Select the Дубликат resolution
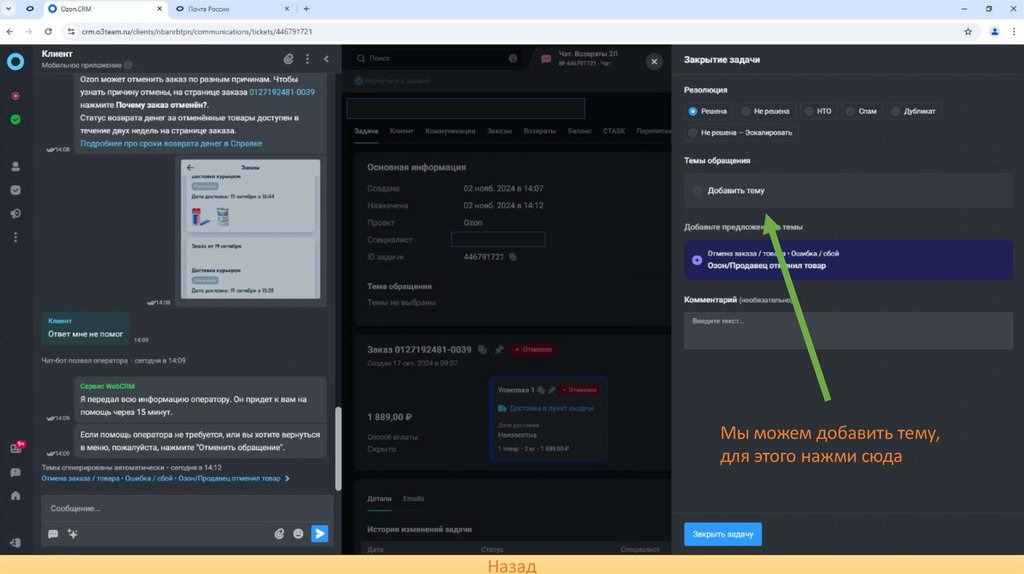Viewport: 1024px width, 574px height. pyautogui.click(x=913, y=112)
